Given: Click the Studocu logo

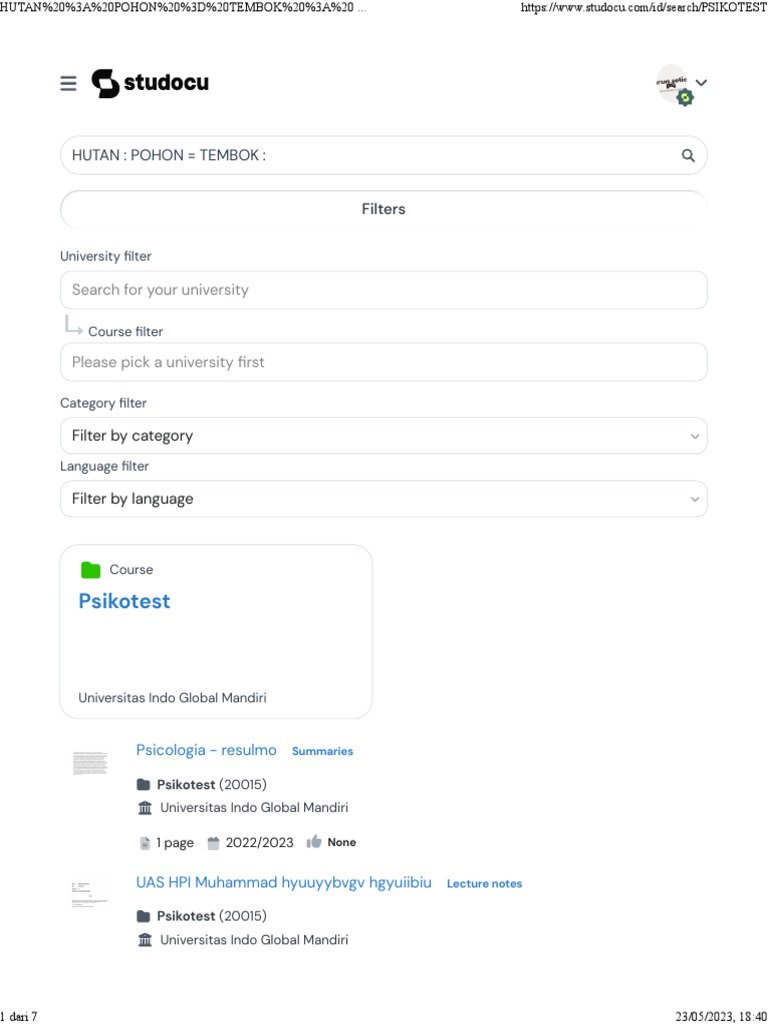Looking at the screenshot, I should point(150,83).
